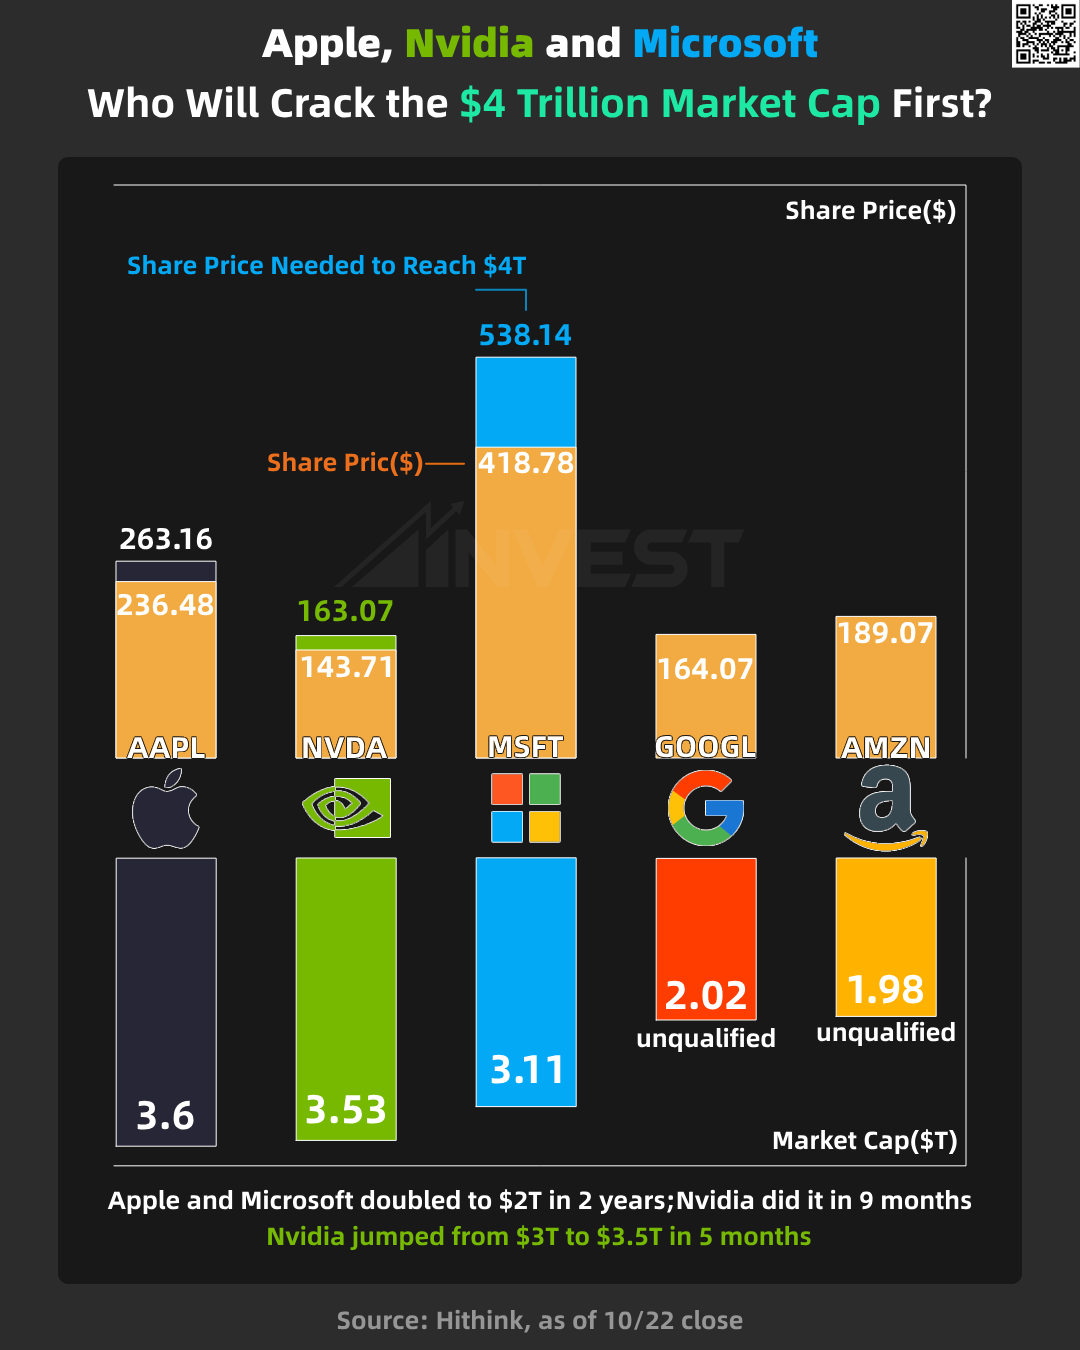Select Apple's 3.6 market cap bar

[166, 1000]
